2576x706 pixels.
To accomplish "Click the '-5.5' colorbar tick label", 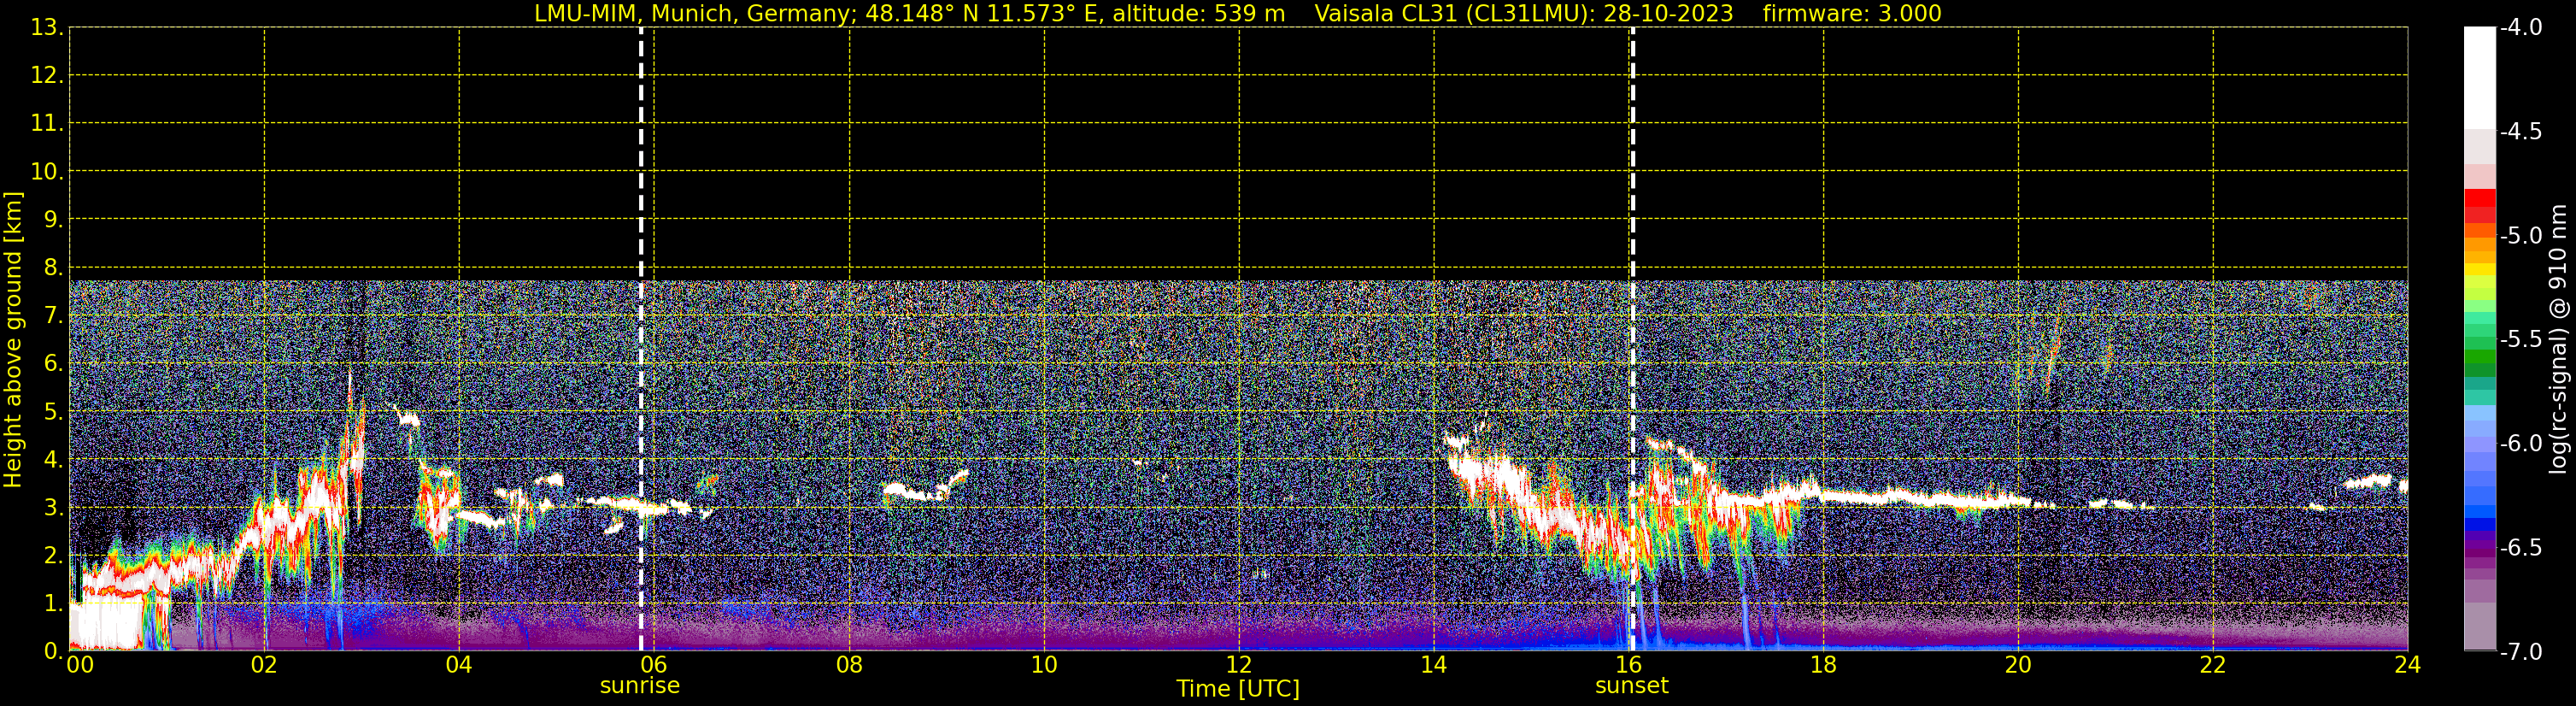I will click(2520, 340).
